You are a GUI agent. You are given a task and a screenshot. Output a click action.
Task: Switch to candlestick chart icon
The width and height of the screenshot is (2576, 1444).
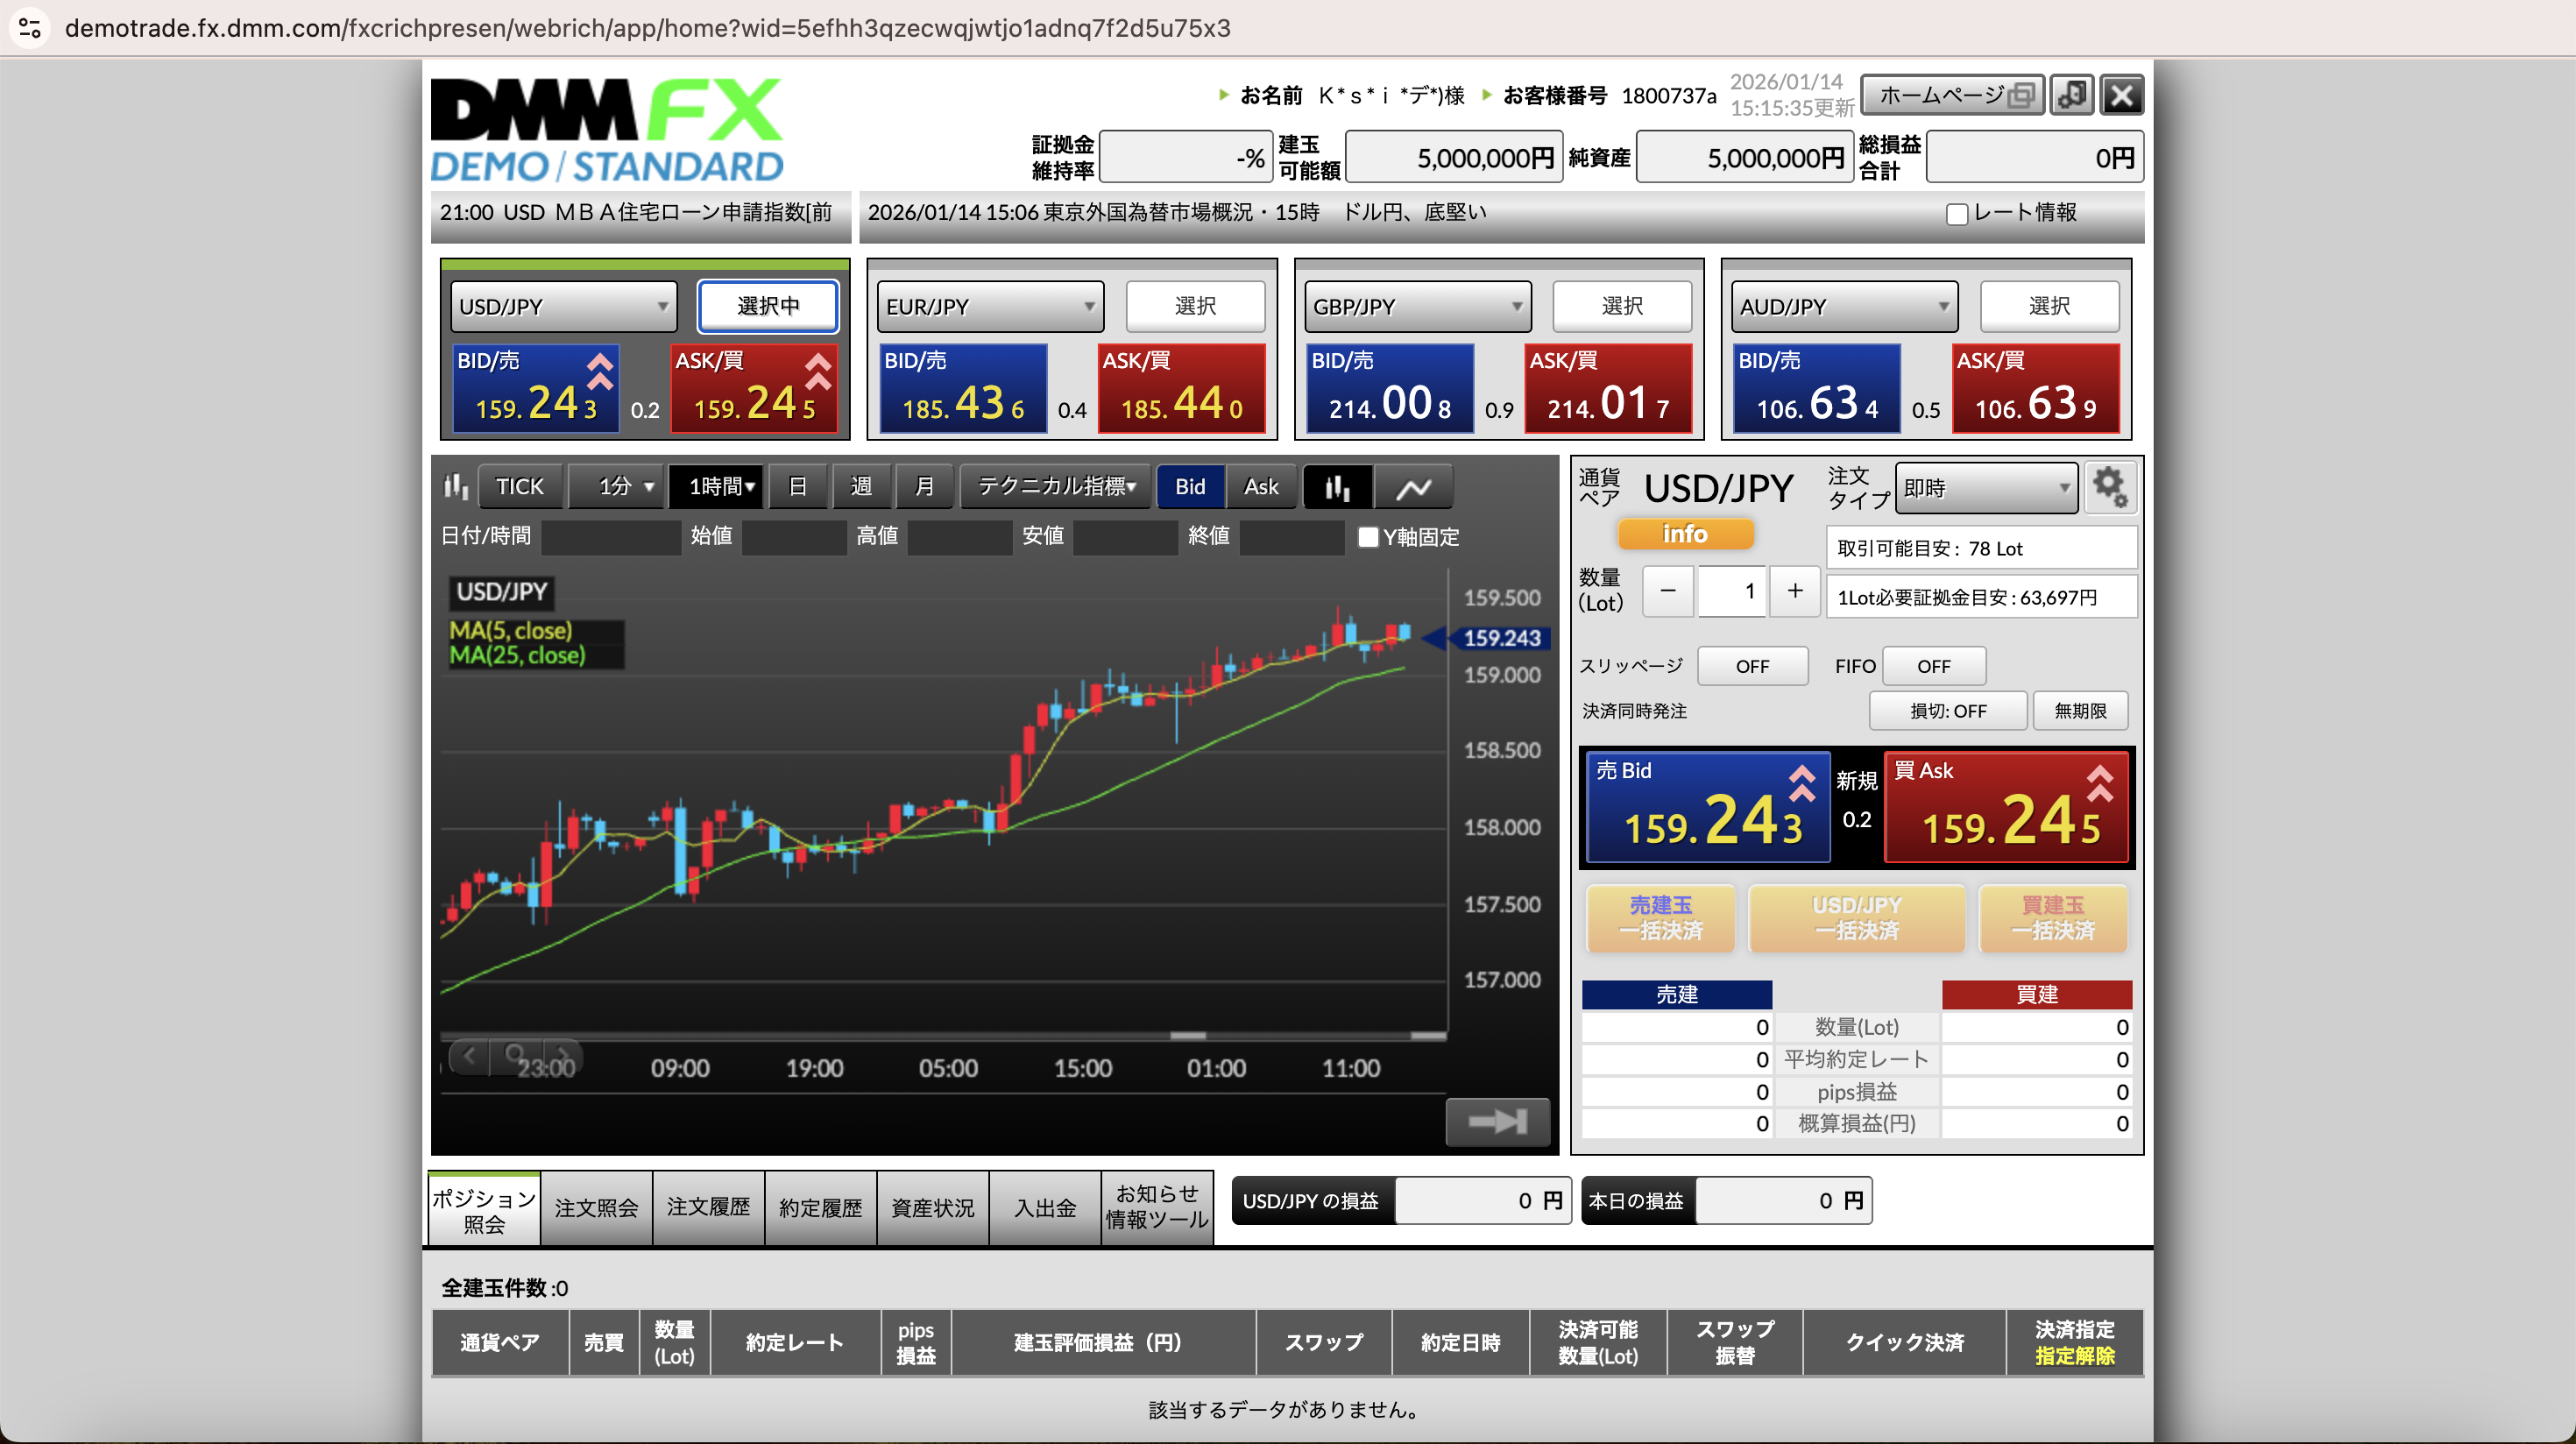coord(1337,487)
